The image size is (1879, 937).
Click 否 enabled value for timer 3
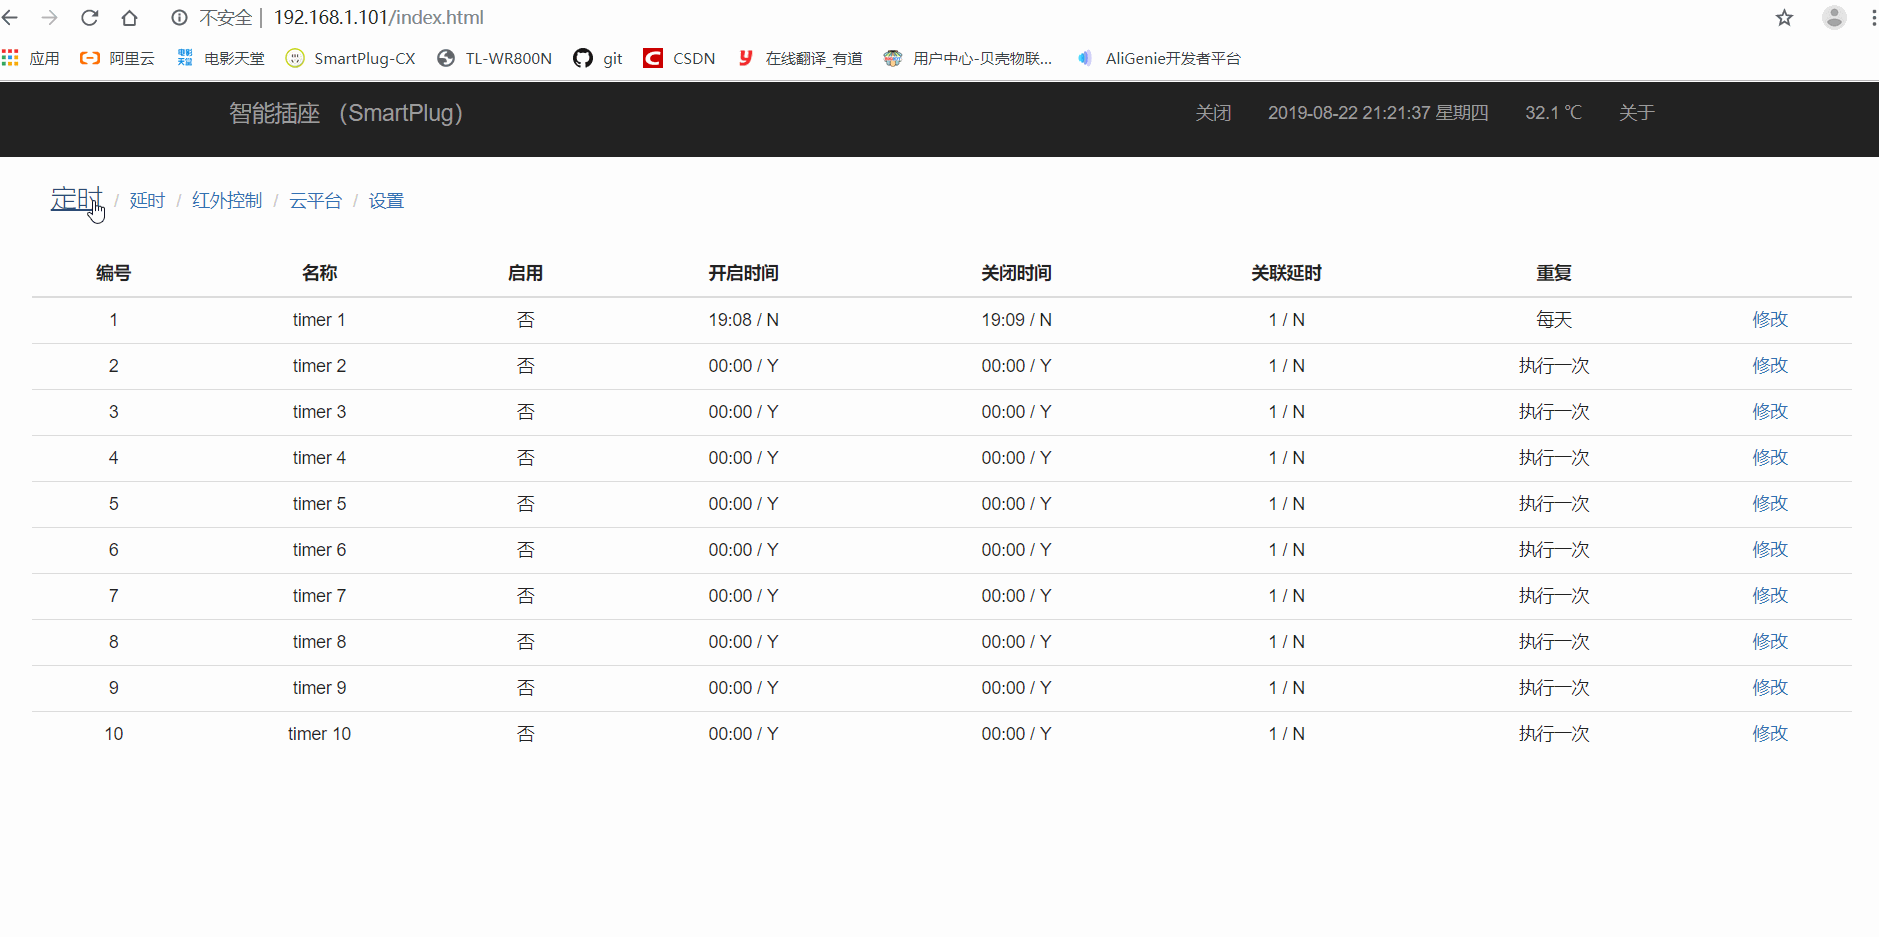pyautogui.click(x=526, y=412)
